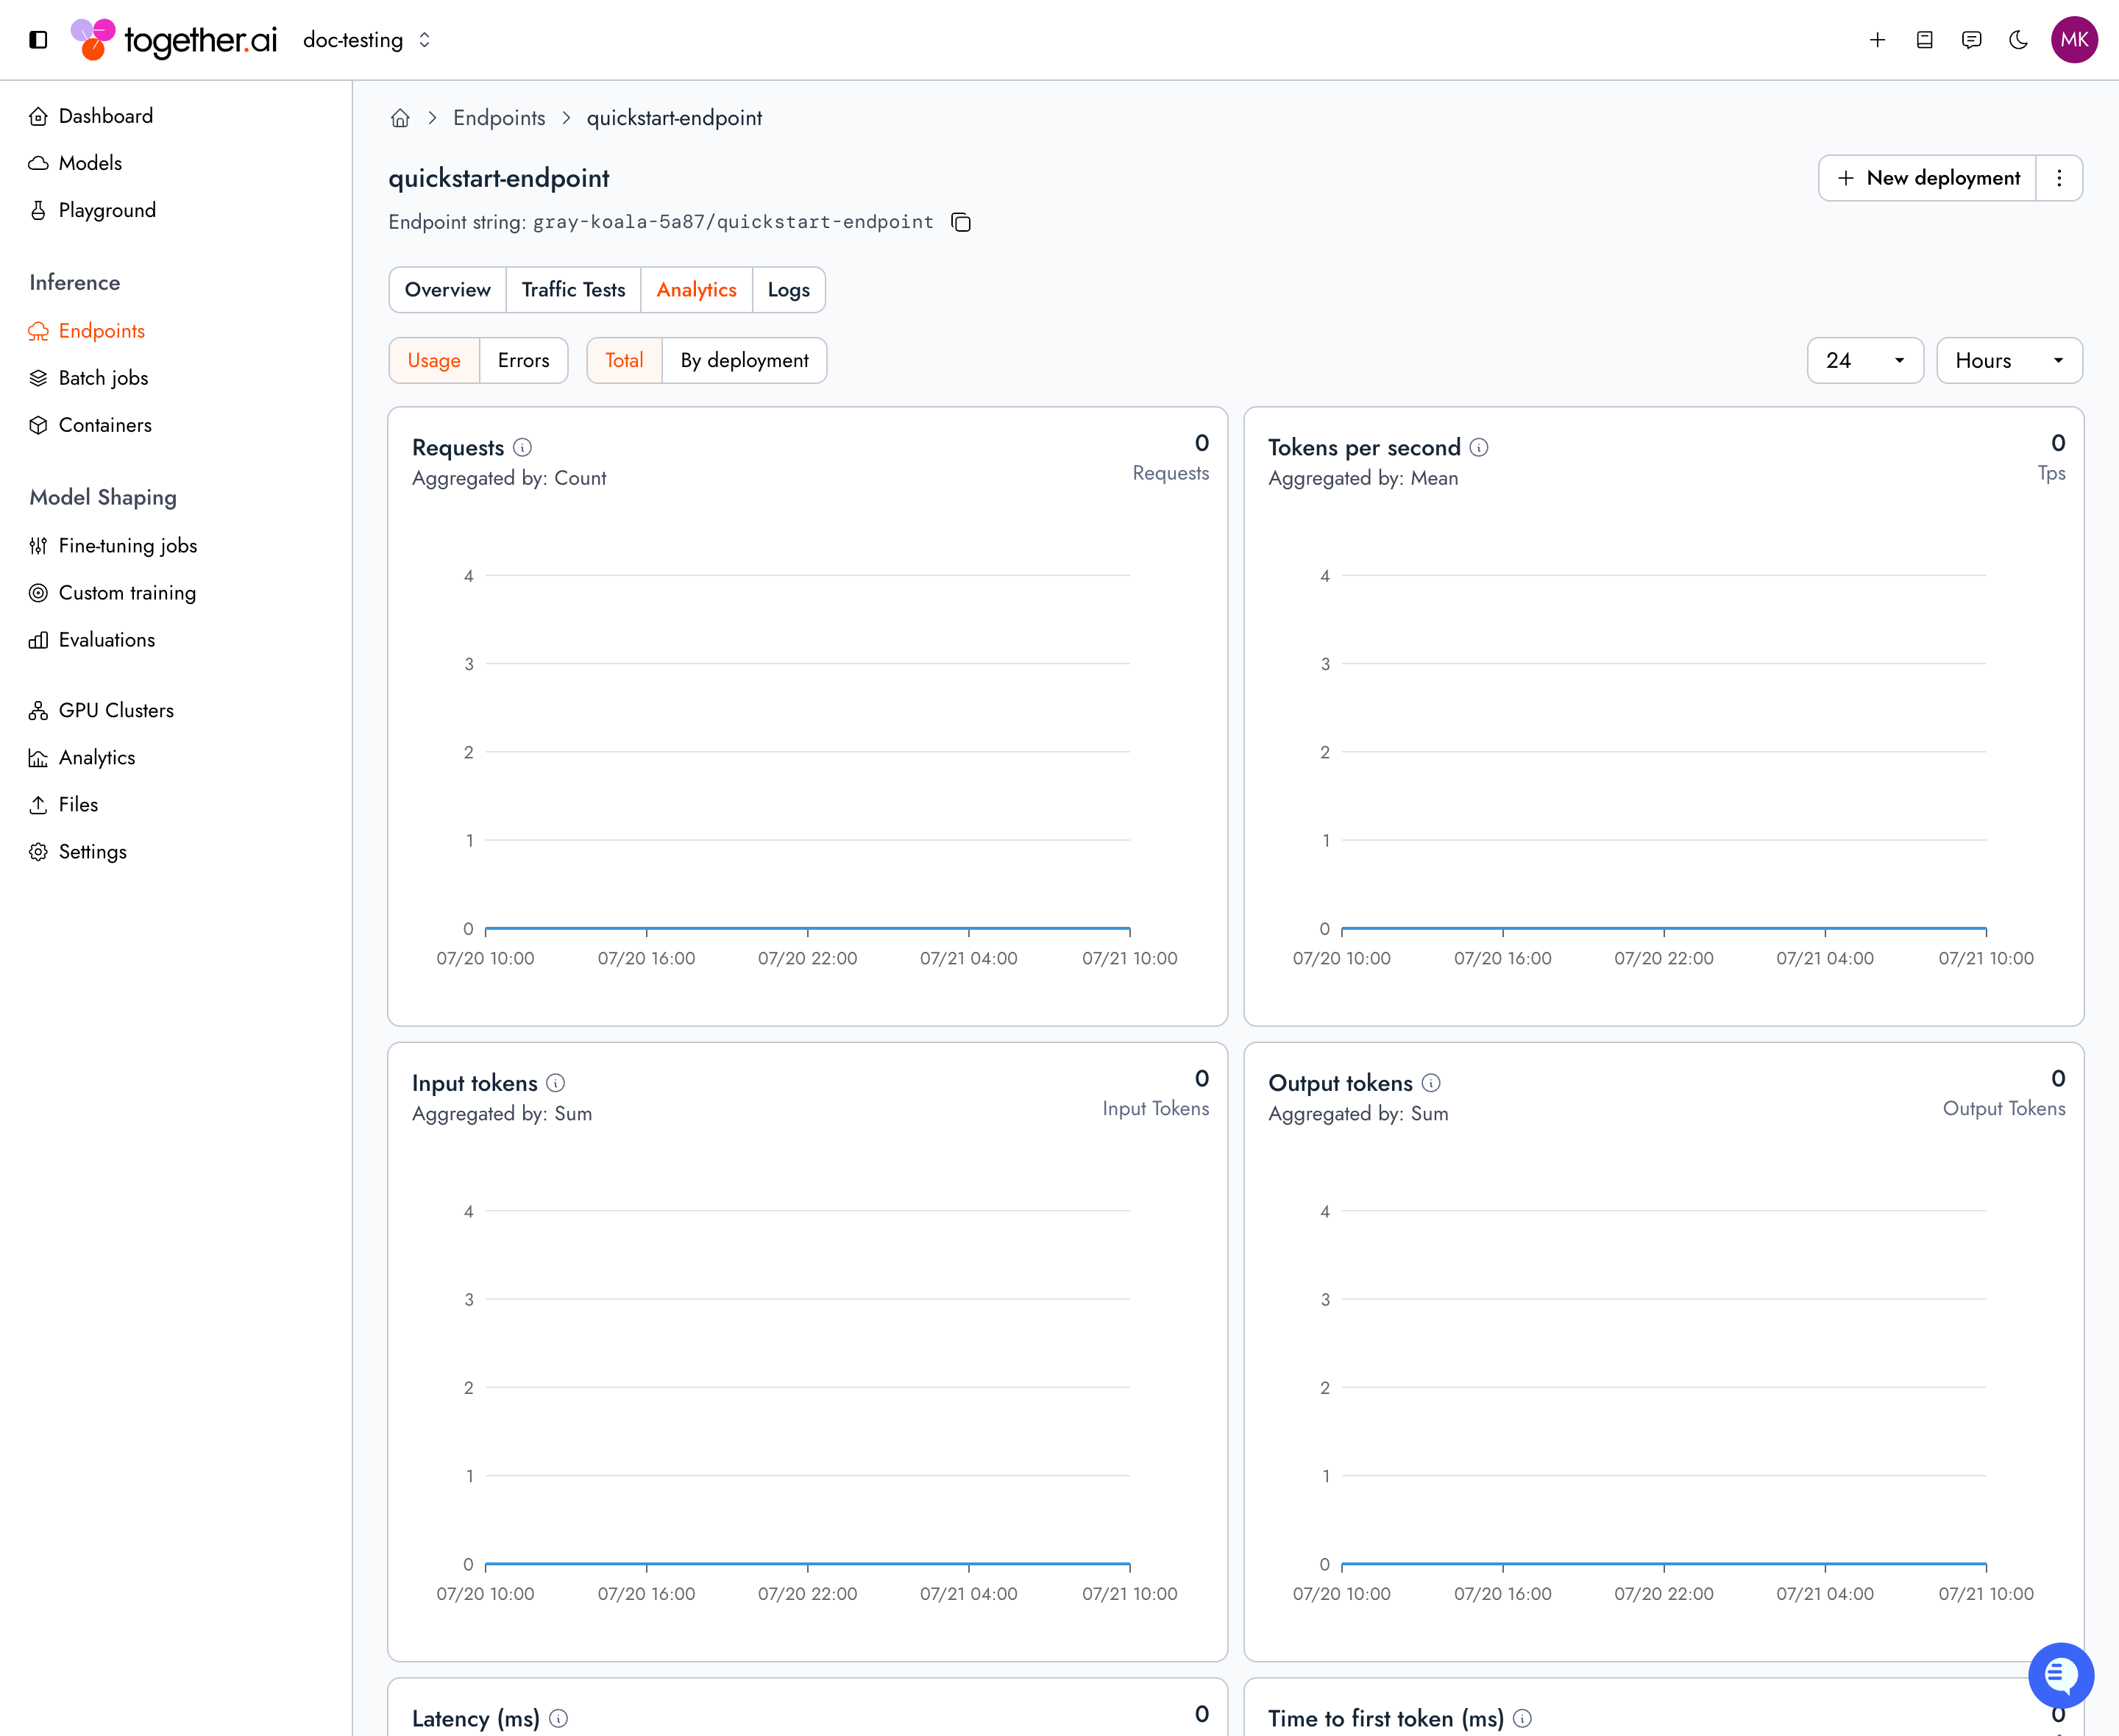Click the Settings gear icon

click(x=38, y=852)
